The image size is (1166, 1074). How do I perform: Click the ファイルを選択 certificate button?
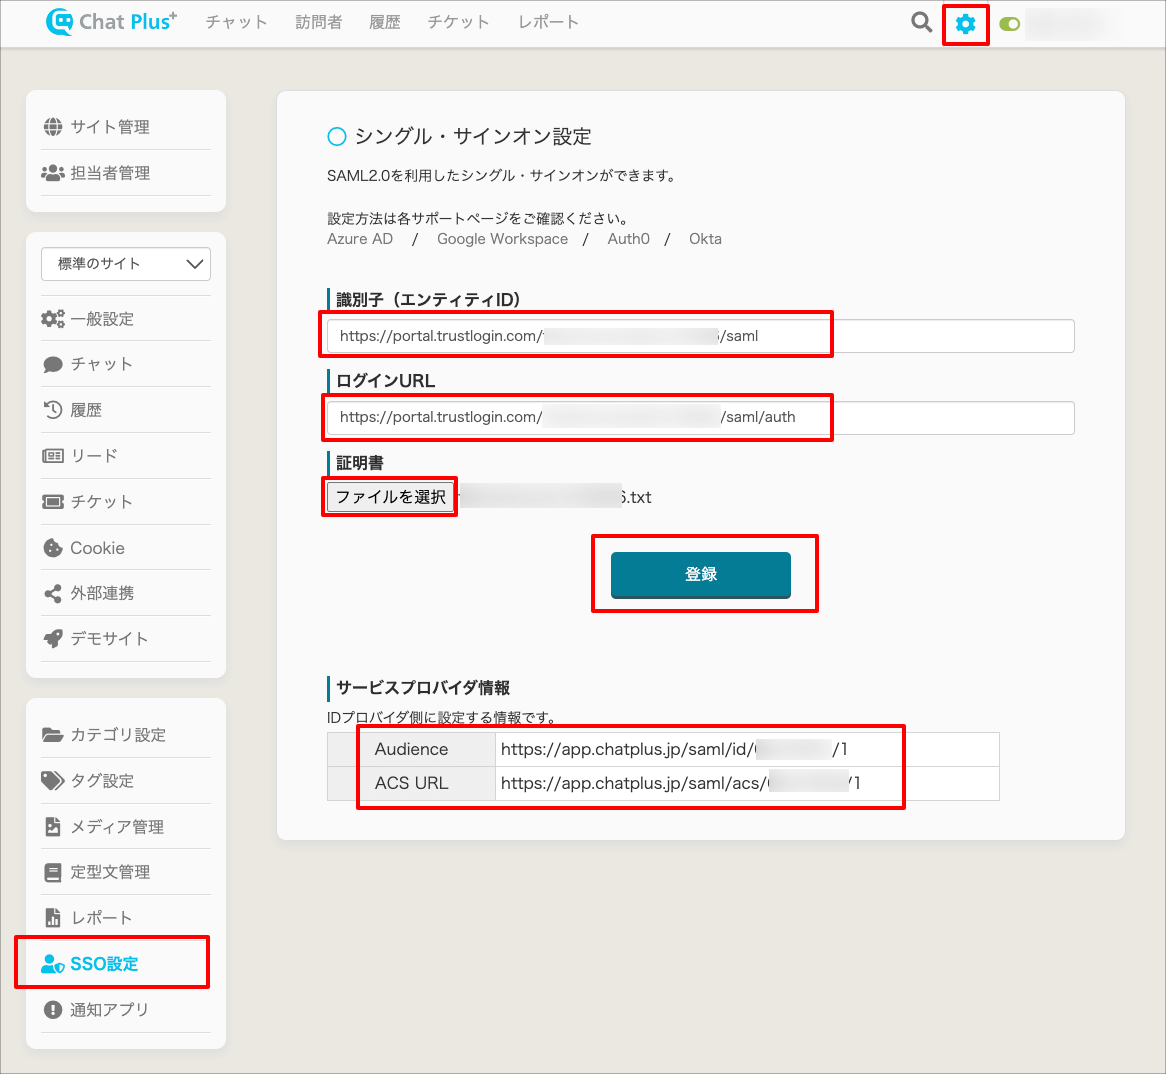(x=390, y=497)
